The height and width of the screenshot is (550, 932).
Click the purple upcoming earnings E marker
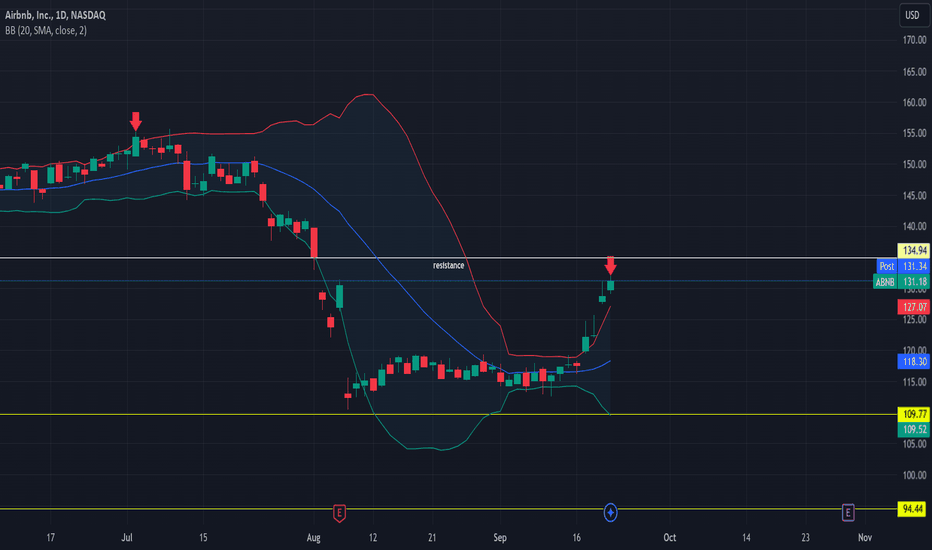tap(848, 513)
